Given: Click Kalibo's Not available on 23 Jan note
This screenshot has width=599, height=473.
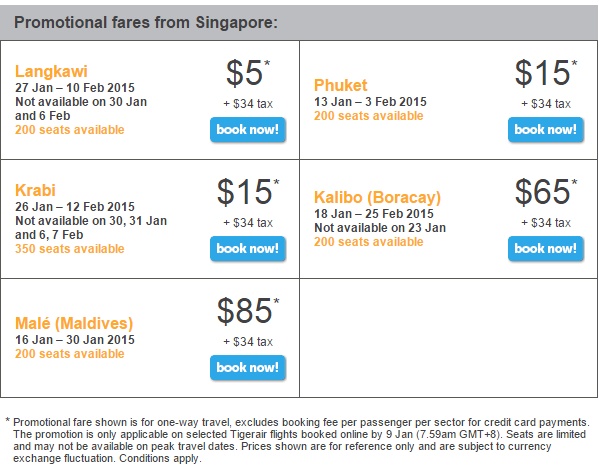Looking at the screenshot, I should coord(380,228).
